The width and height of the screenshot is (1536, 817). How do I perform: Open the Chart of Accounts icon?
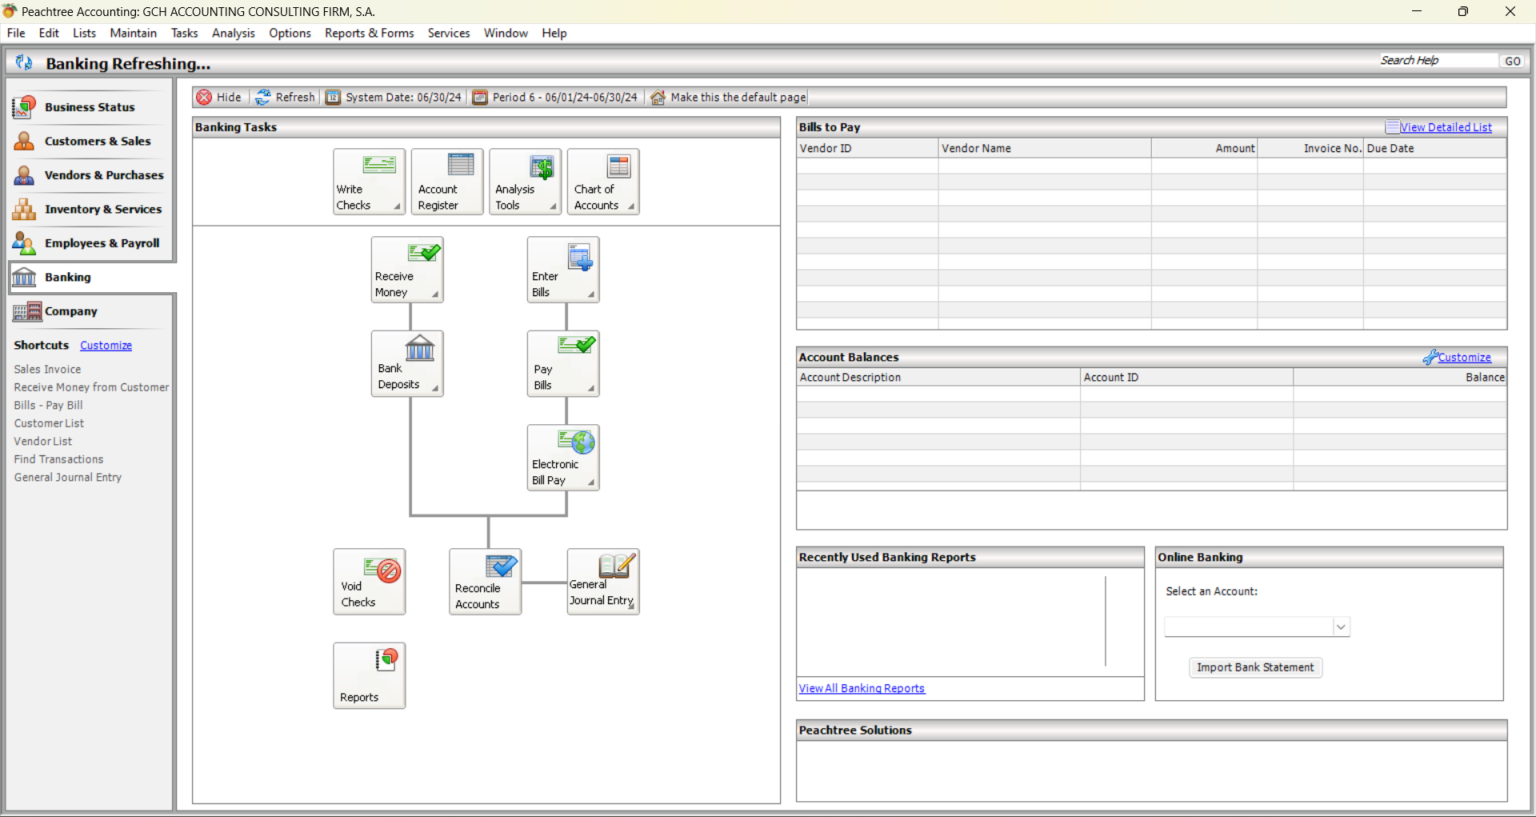(603, 181)
